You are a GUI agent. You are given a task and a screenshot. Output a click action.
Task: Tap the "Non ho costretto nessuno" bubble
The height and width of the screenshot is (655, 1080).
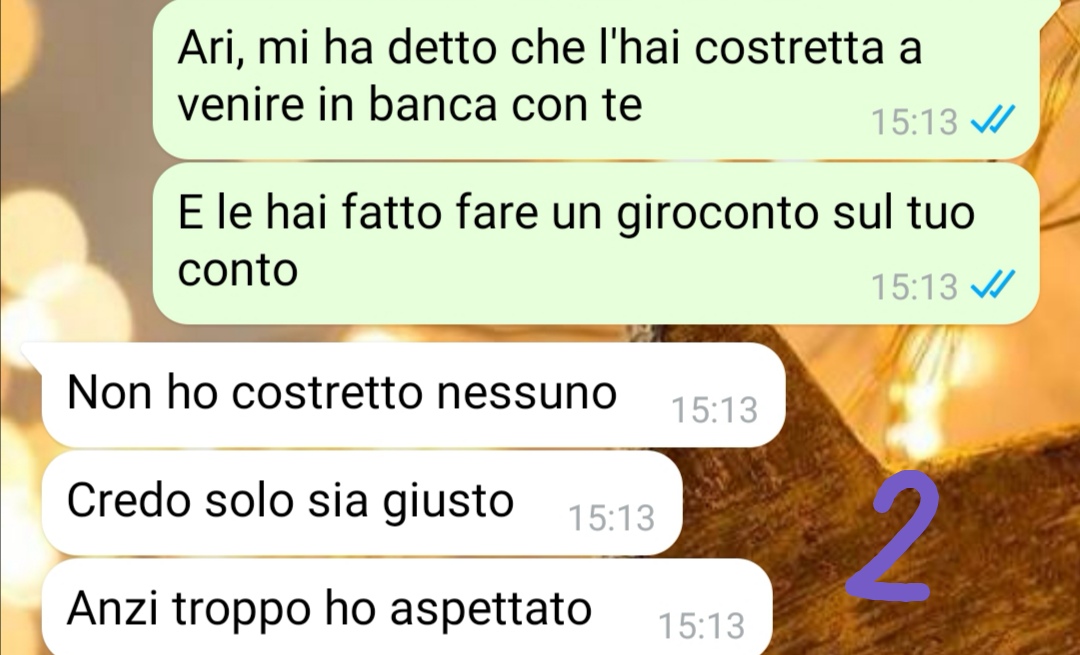click(413, 395)
